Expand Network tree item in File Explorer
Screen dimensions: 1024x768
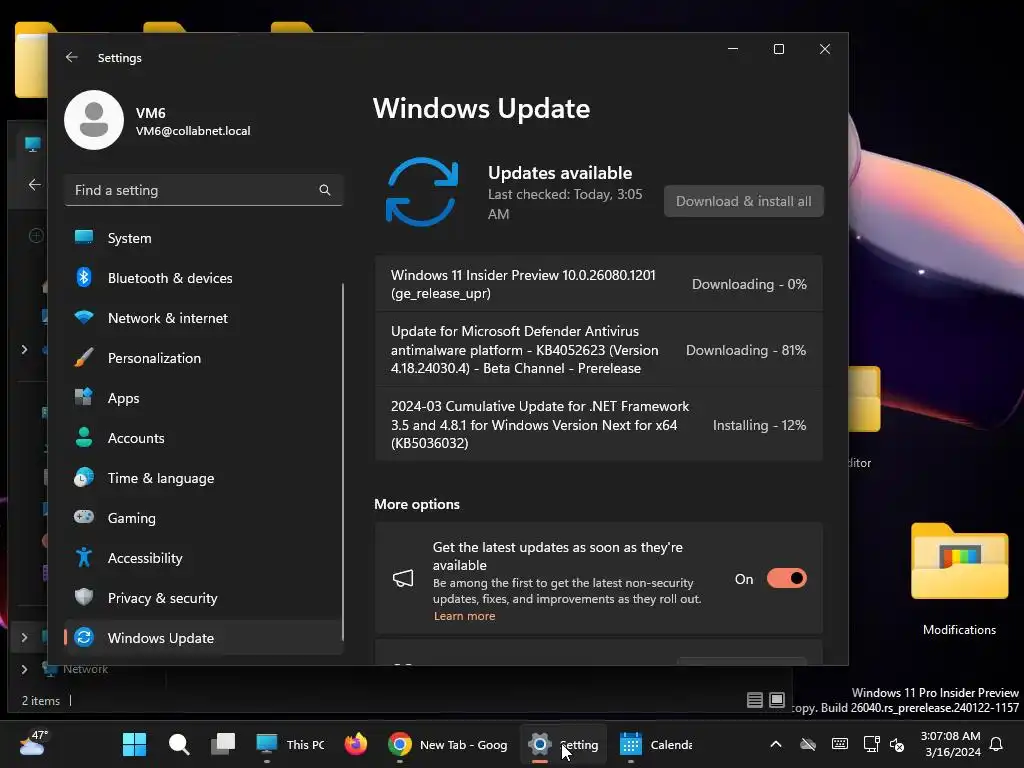(x=24, y=669)
